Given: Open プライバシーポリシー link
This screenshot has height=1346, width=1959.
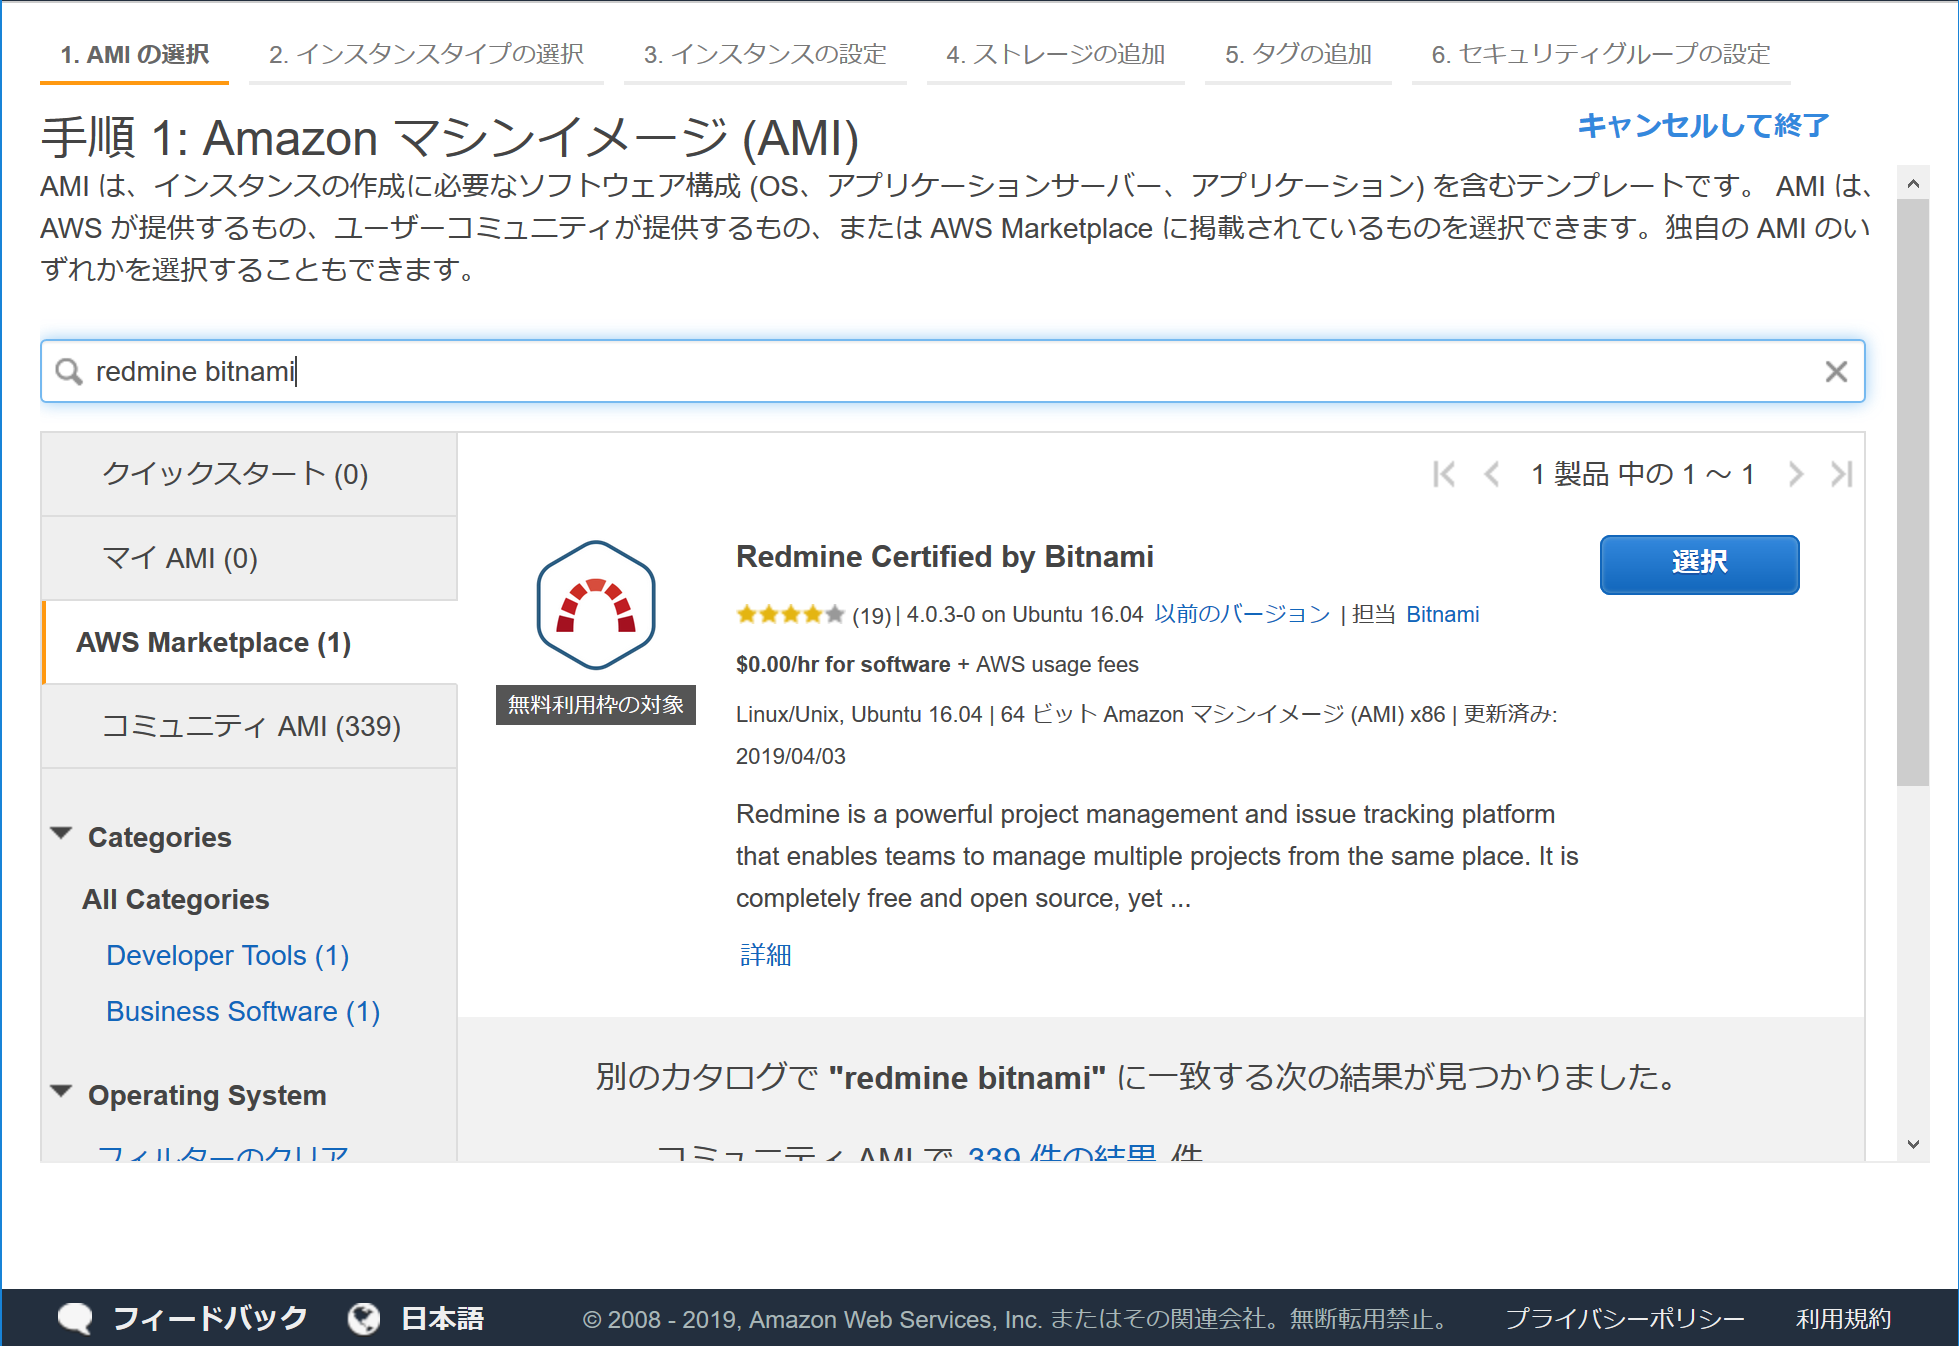Looking at the screenshot, I should (1625, 1319).
